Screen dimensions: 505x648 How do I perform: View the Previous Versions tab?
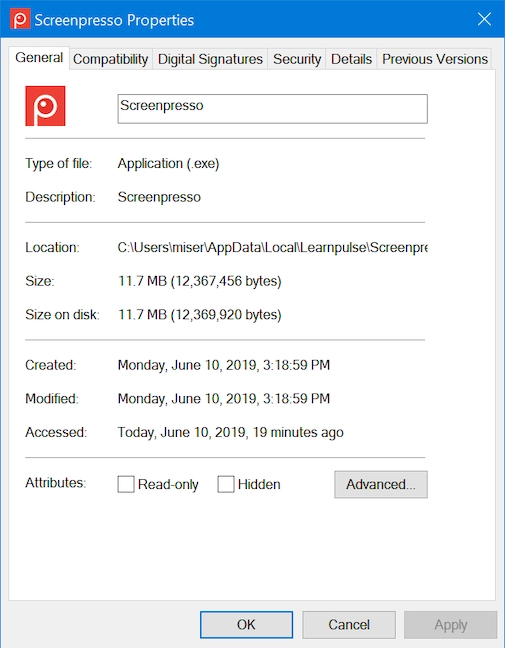tap(435, 59)
